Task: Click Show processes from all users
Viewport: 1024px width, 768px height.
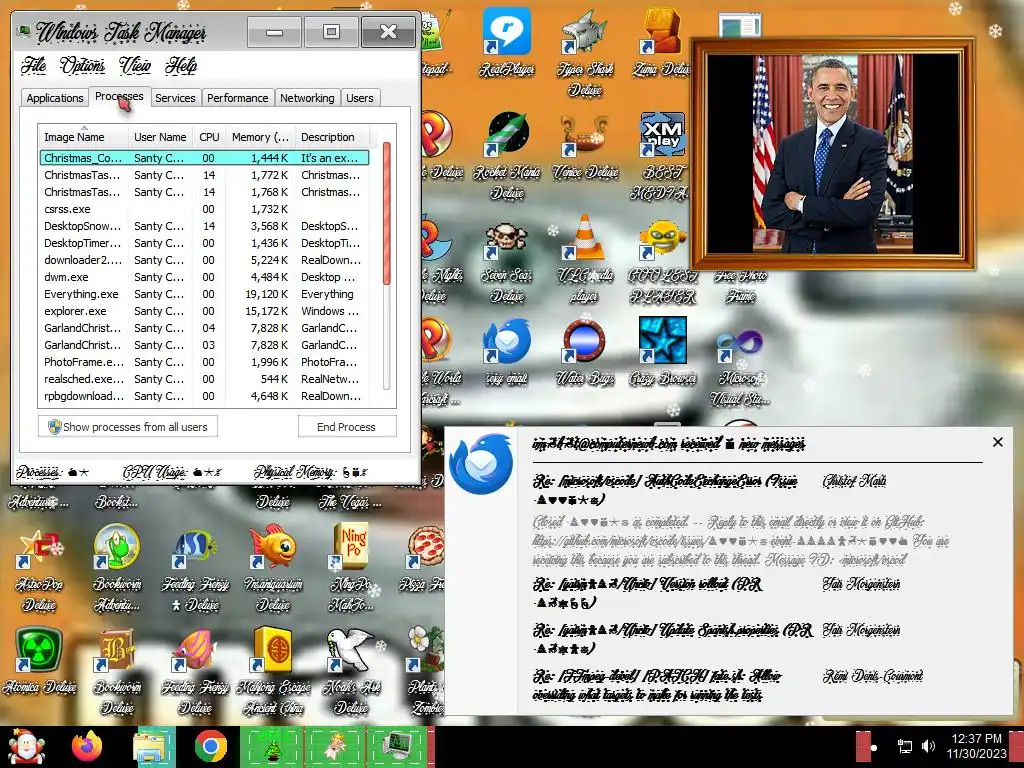Action: (x=128, y=427)
